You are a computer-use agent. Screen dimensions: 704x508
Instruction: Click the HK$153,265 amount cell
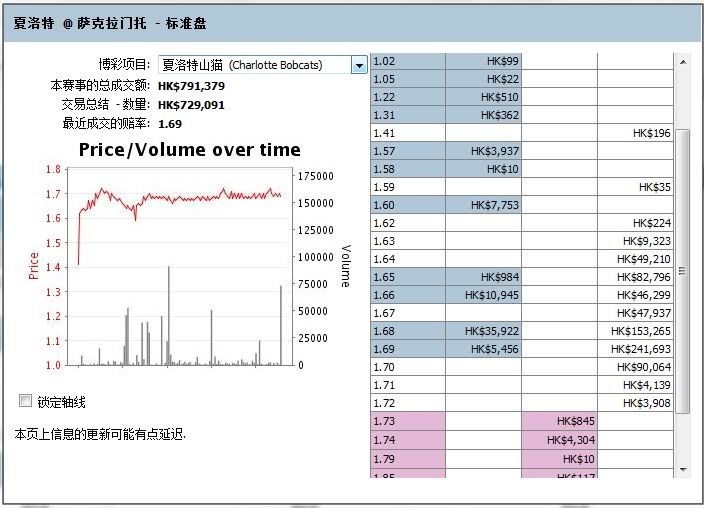(x=636, y=331)
